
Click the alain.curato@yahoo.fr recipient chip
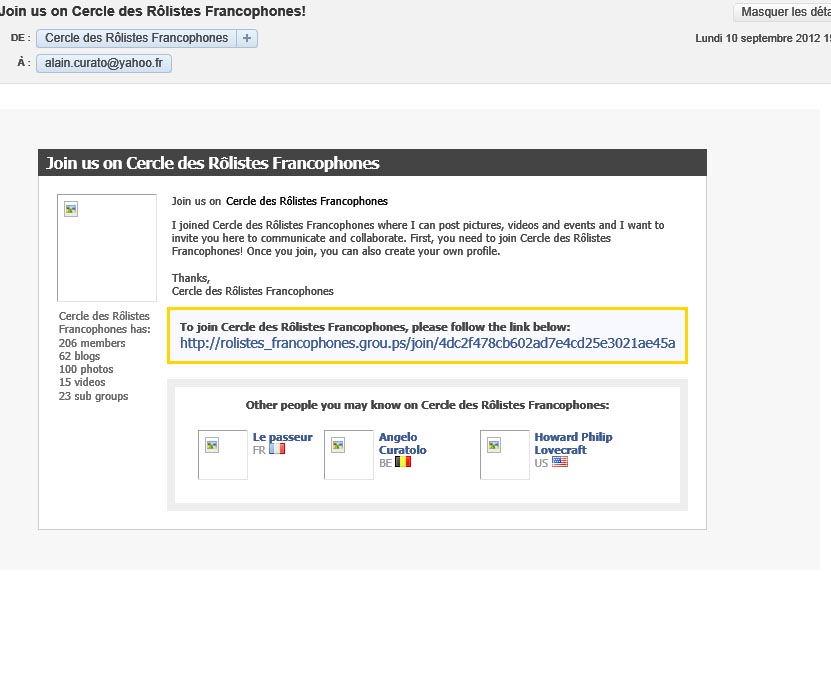click(x=104, y=63)
